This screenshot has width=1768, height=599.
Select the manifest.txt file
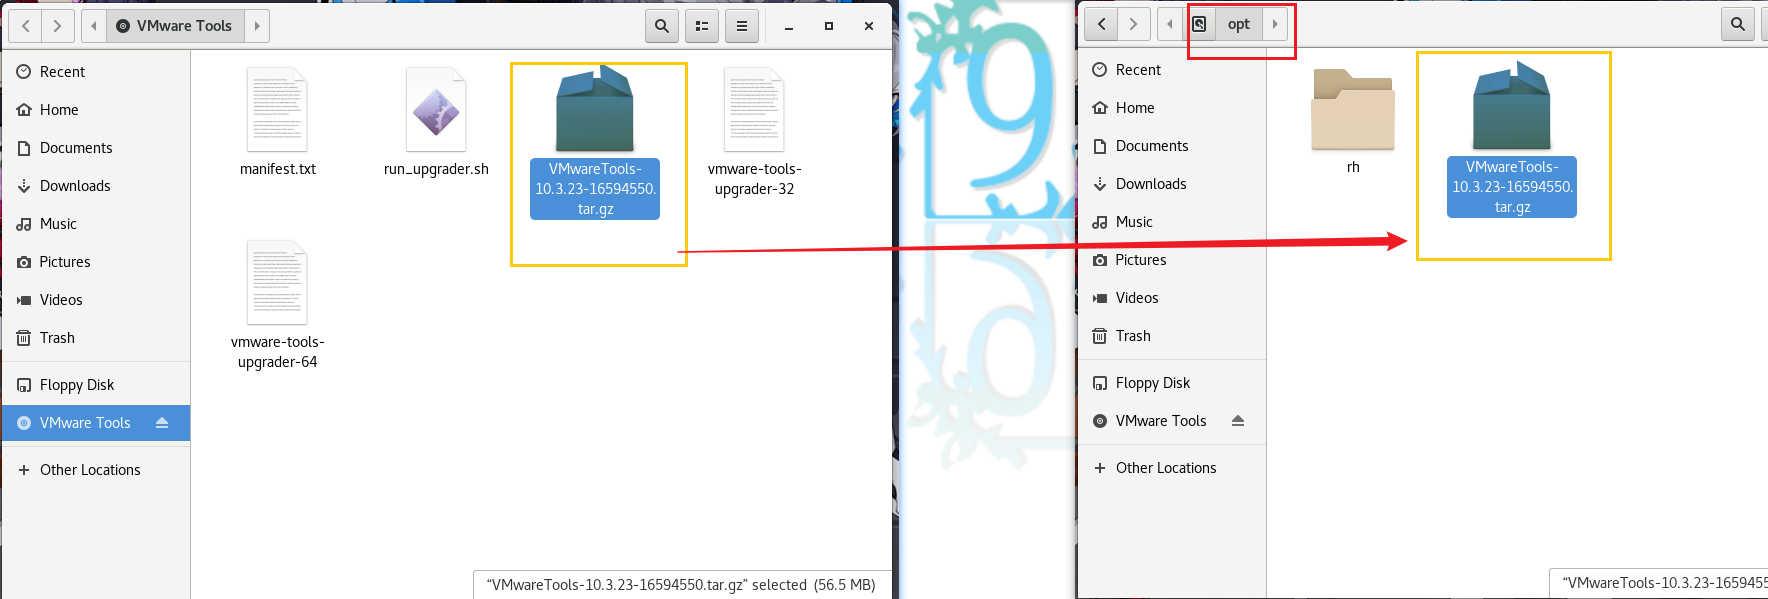click(278, 122)
